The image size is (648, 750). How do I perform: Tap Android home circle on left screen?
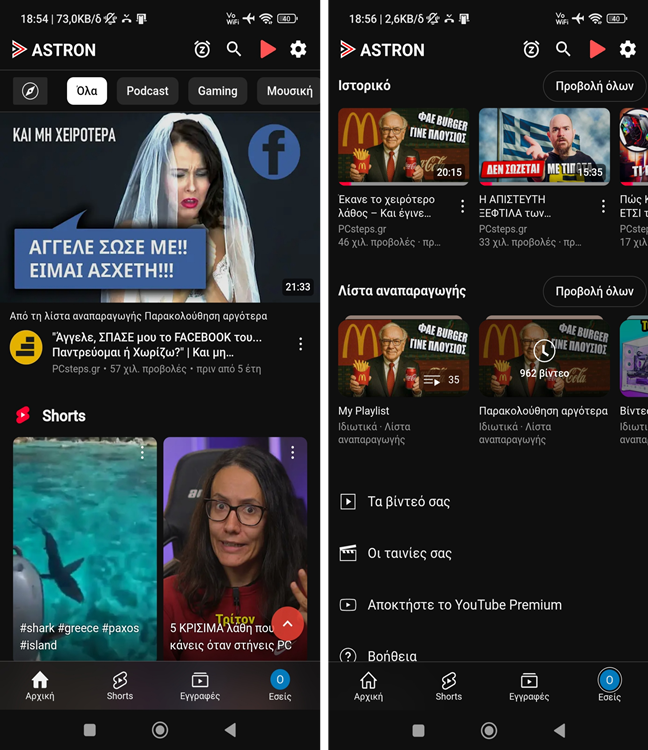160,730
